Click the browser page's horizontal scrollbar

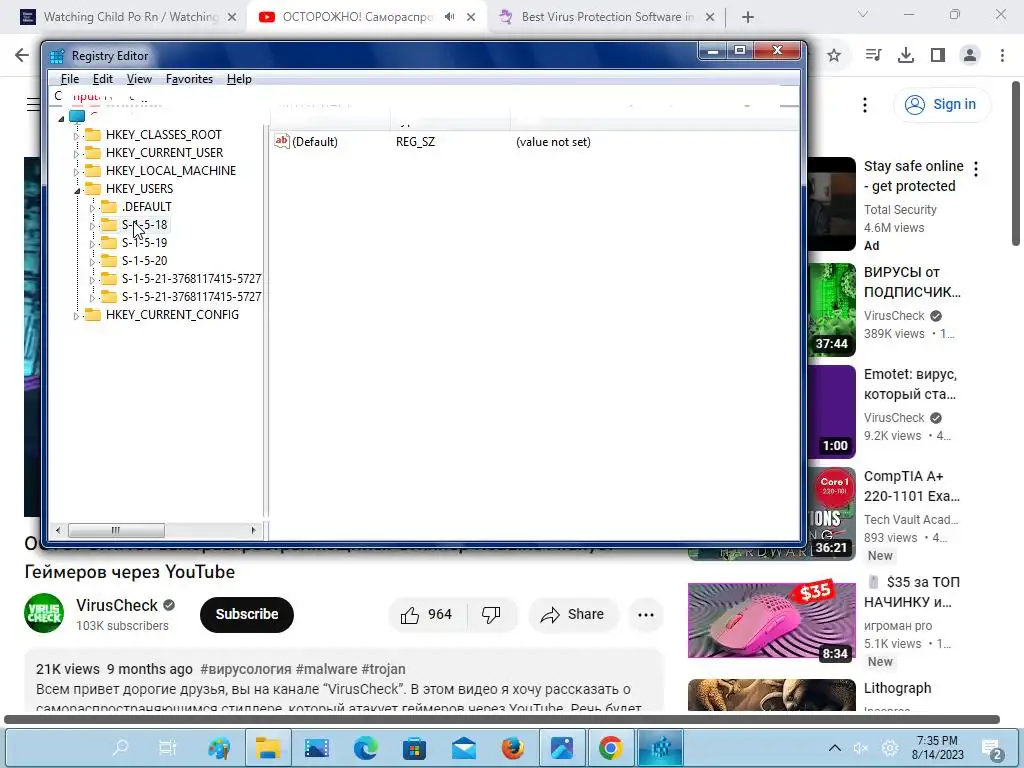click(x=502, y=719)
